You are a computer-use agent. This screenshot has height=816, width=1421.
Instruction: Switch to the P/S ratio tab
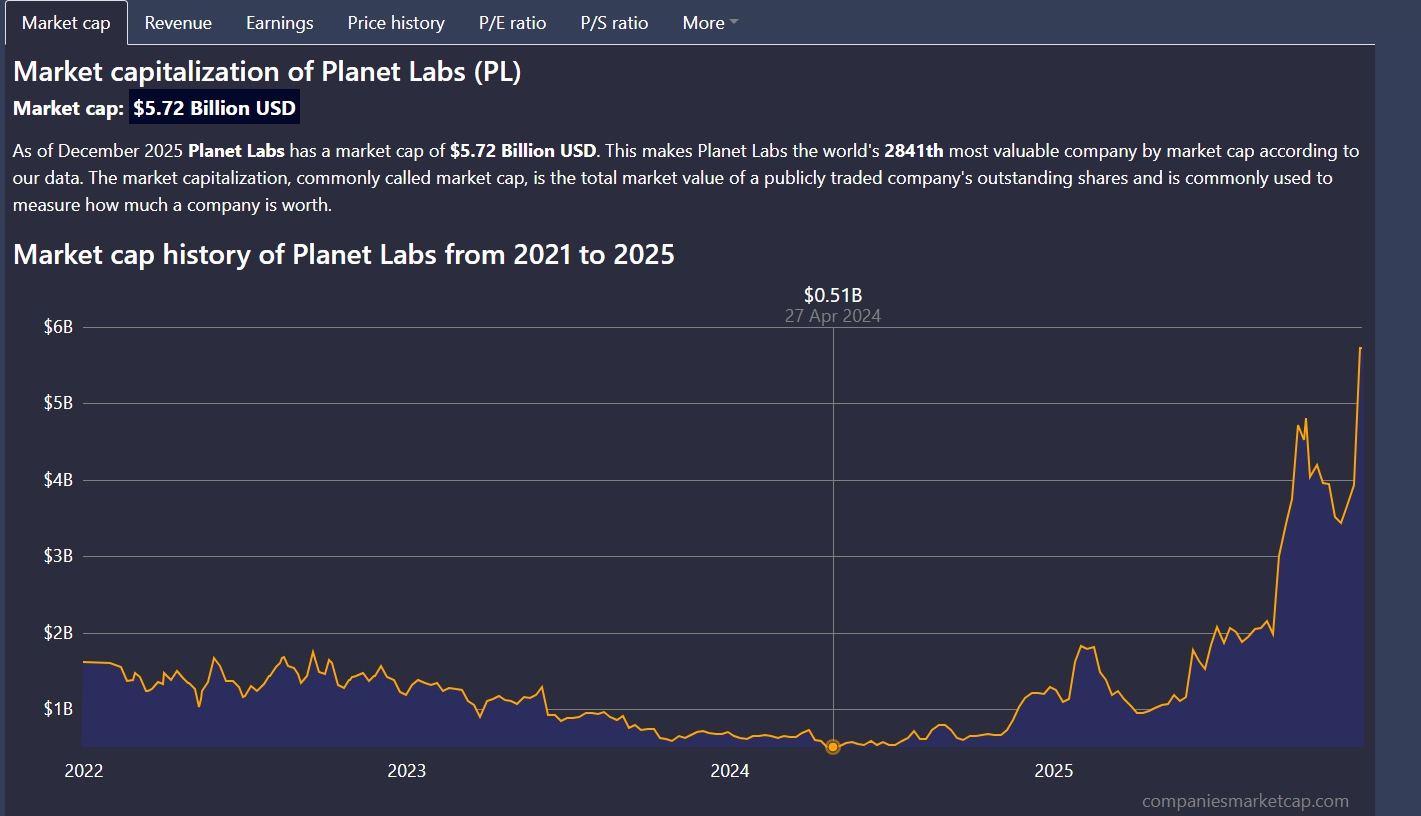pyautogui.click(x=615, y=23)
